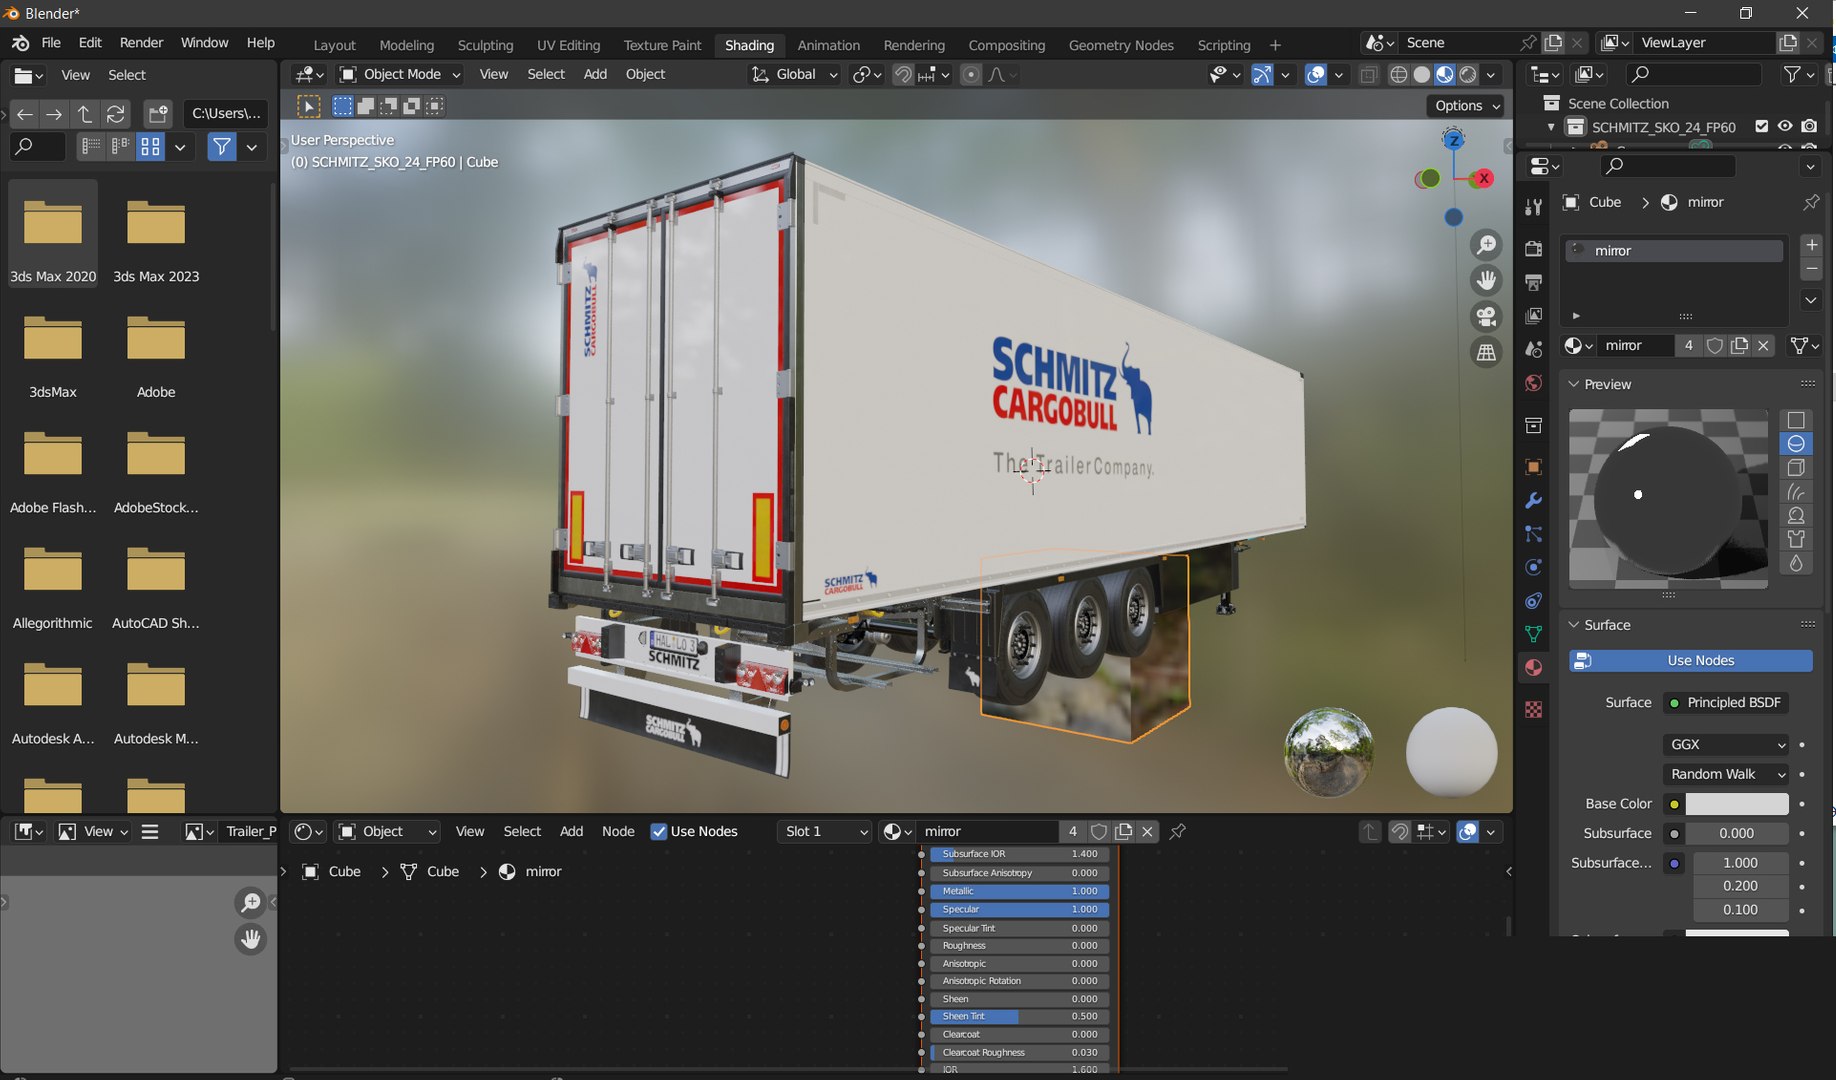
Task: Open the Texture properties checker icon
Action: [x=1533, y=709]
